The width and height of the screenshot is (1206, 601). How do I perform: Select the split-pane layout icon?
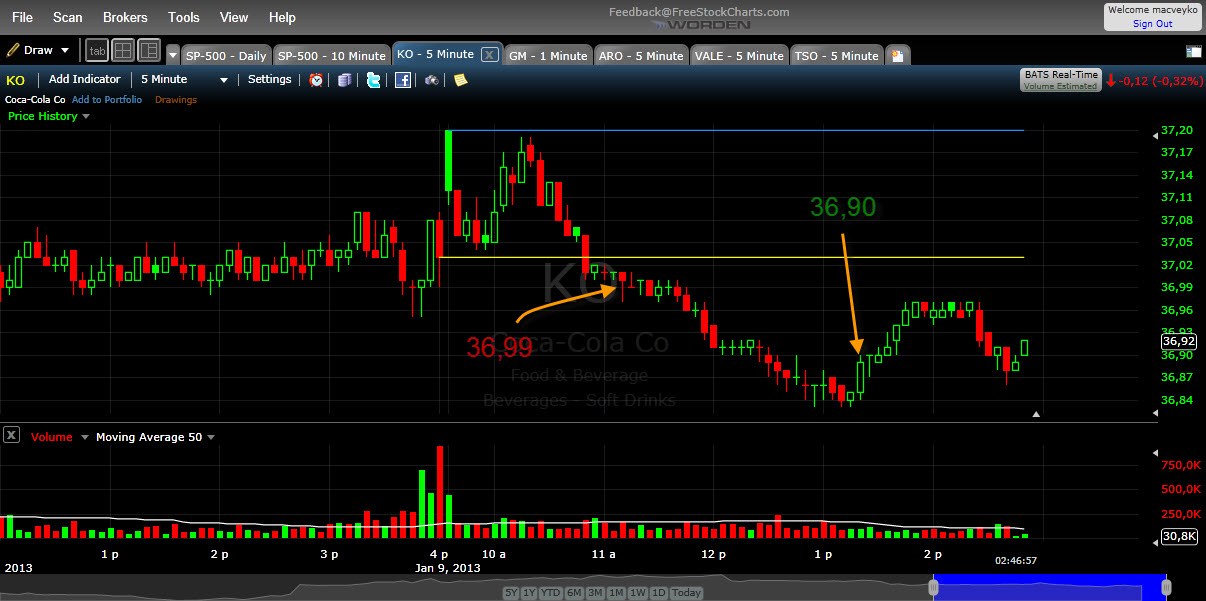[x=149, y=50]
